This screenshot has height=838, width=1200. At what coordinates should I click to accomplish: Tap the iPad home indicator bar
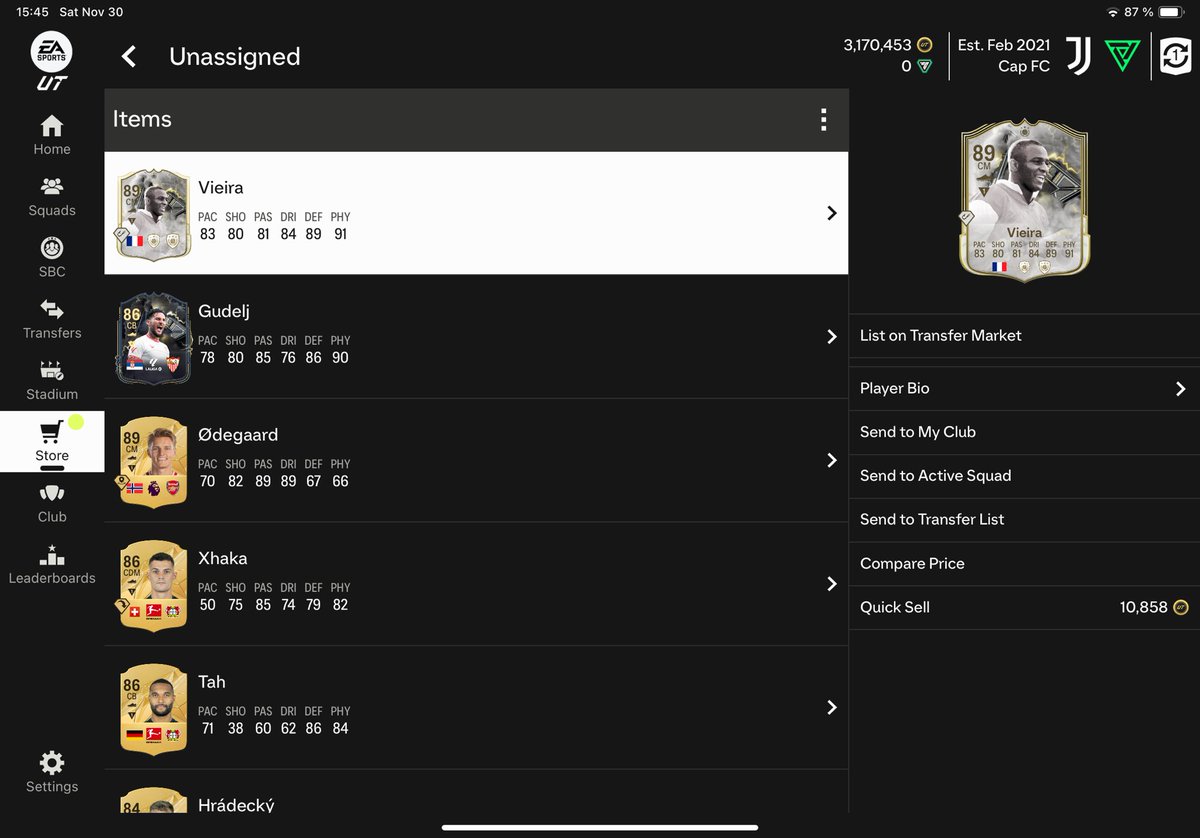pos(600,827)
